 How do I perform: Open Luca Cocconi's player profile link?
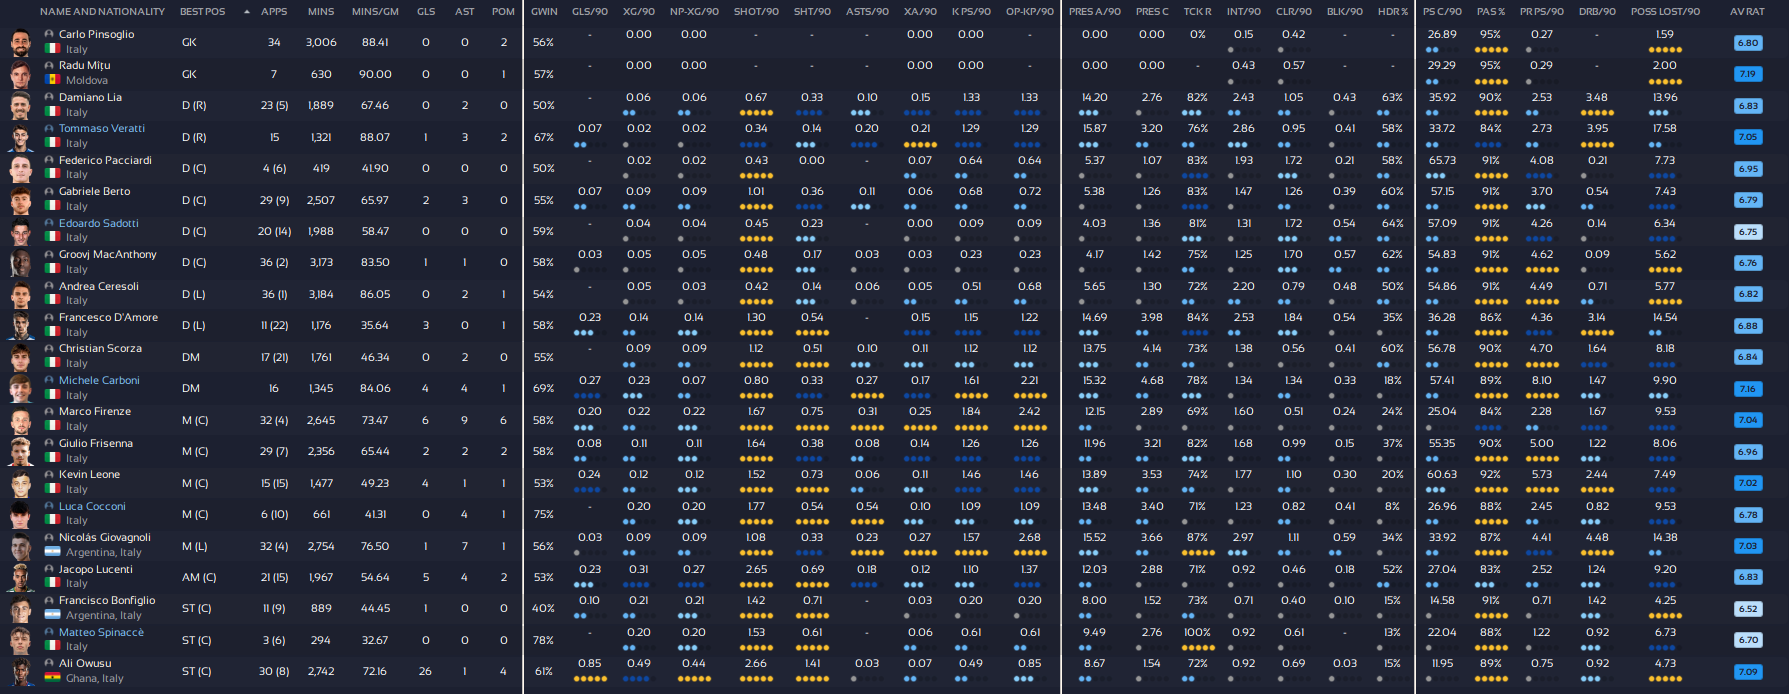point(92,506)
